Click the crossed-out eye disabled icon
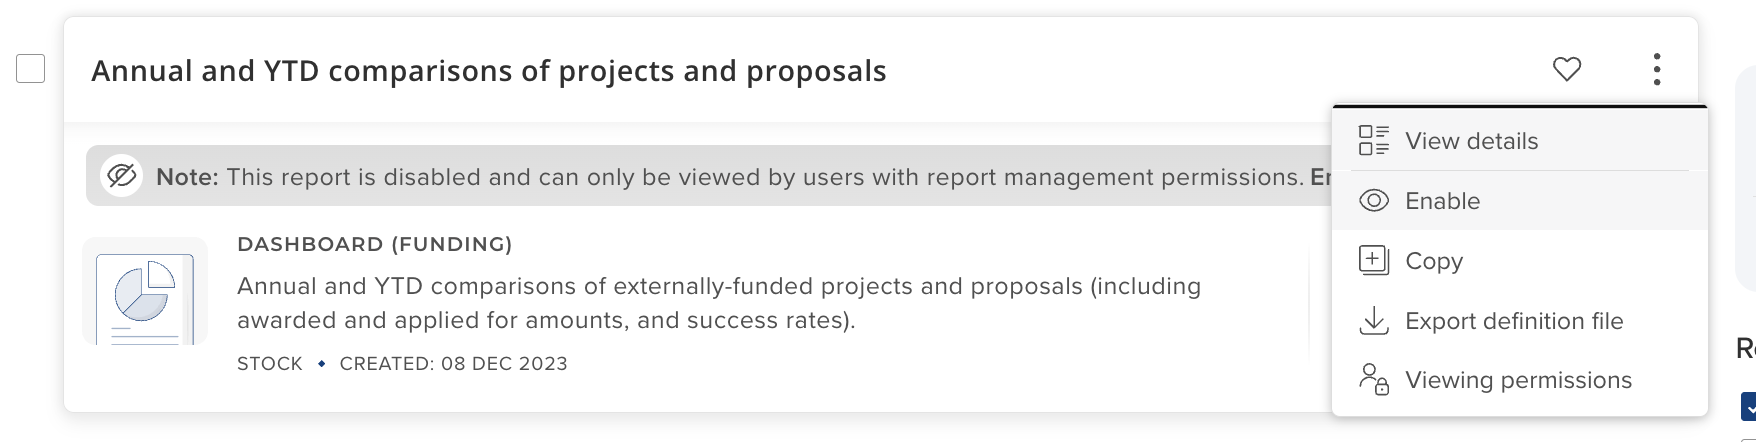Image resolution: width=1756 pixels, height=442 pixels. pos(121,176)
